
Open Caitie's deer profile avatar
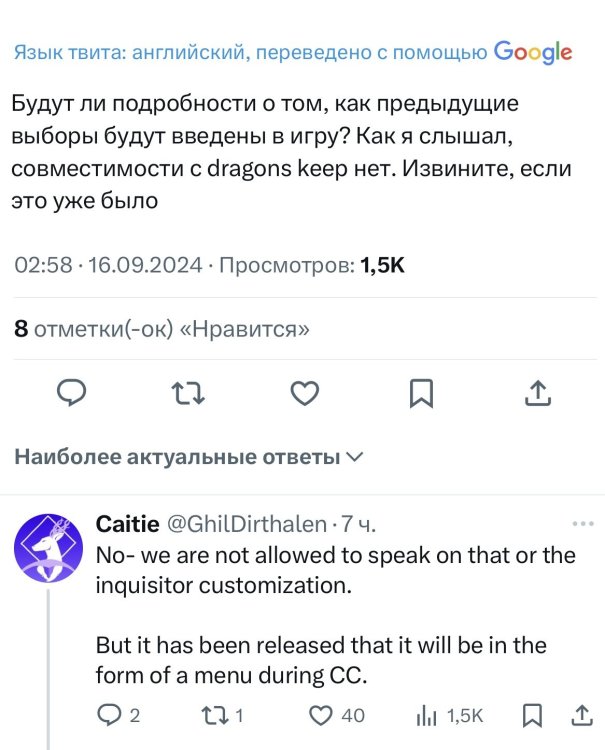48,548
